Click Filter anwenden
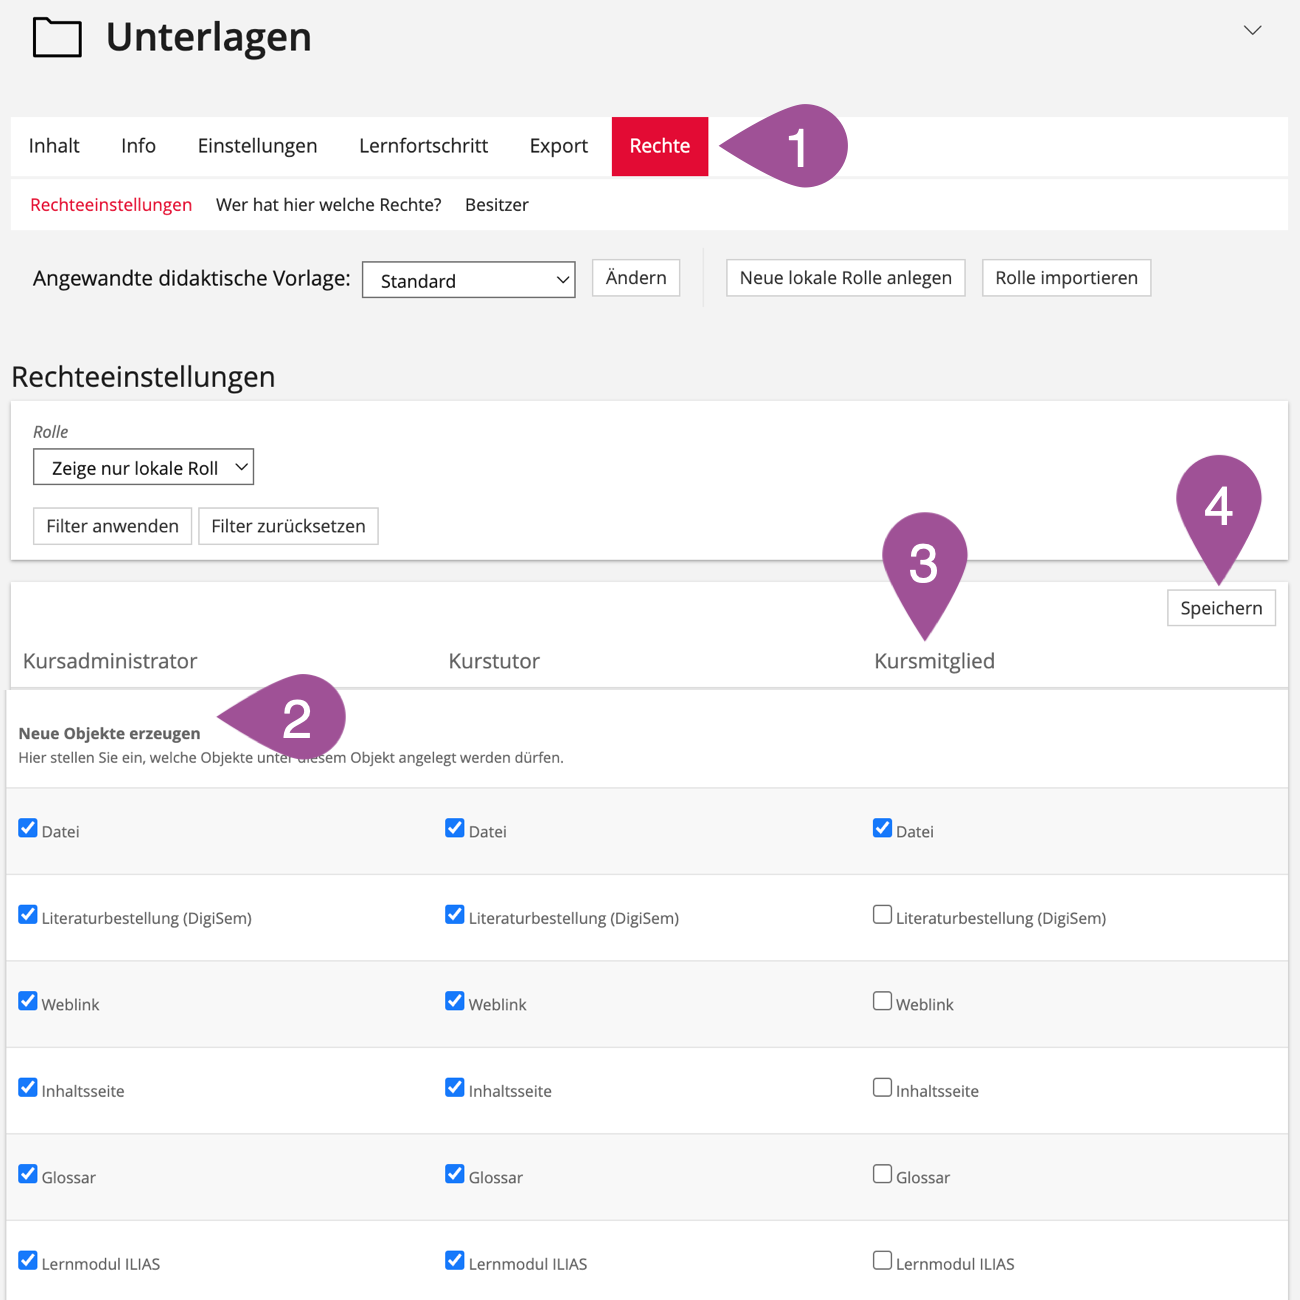1300x1300 pixels. tap(112, 526)
